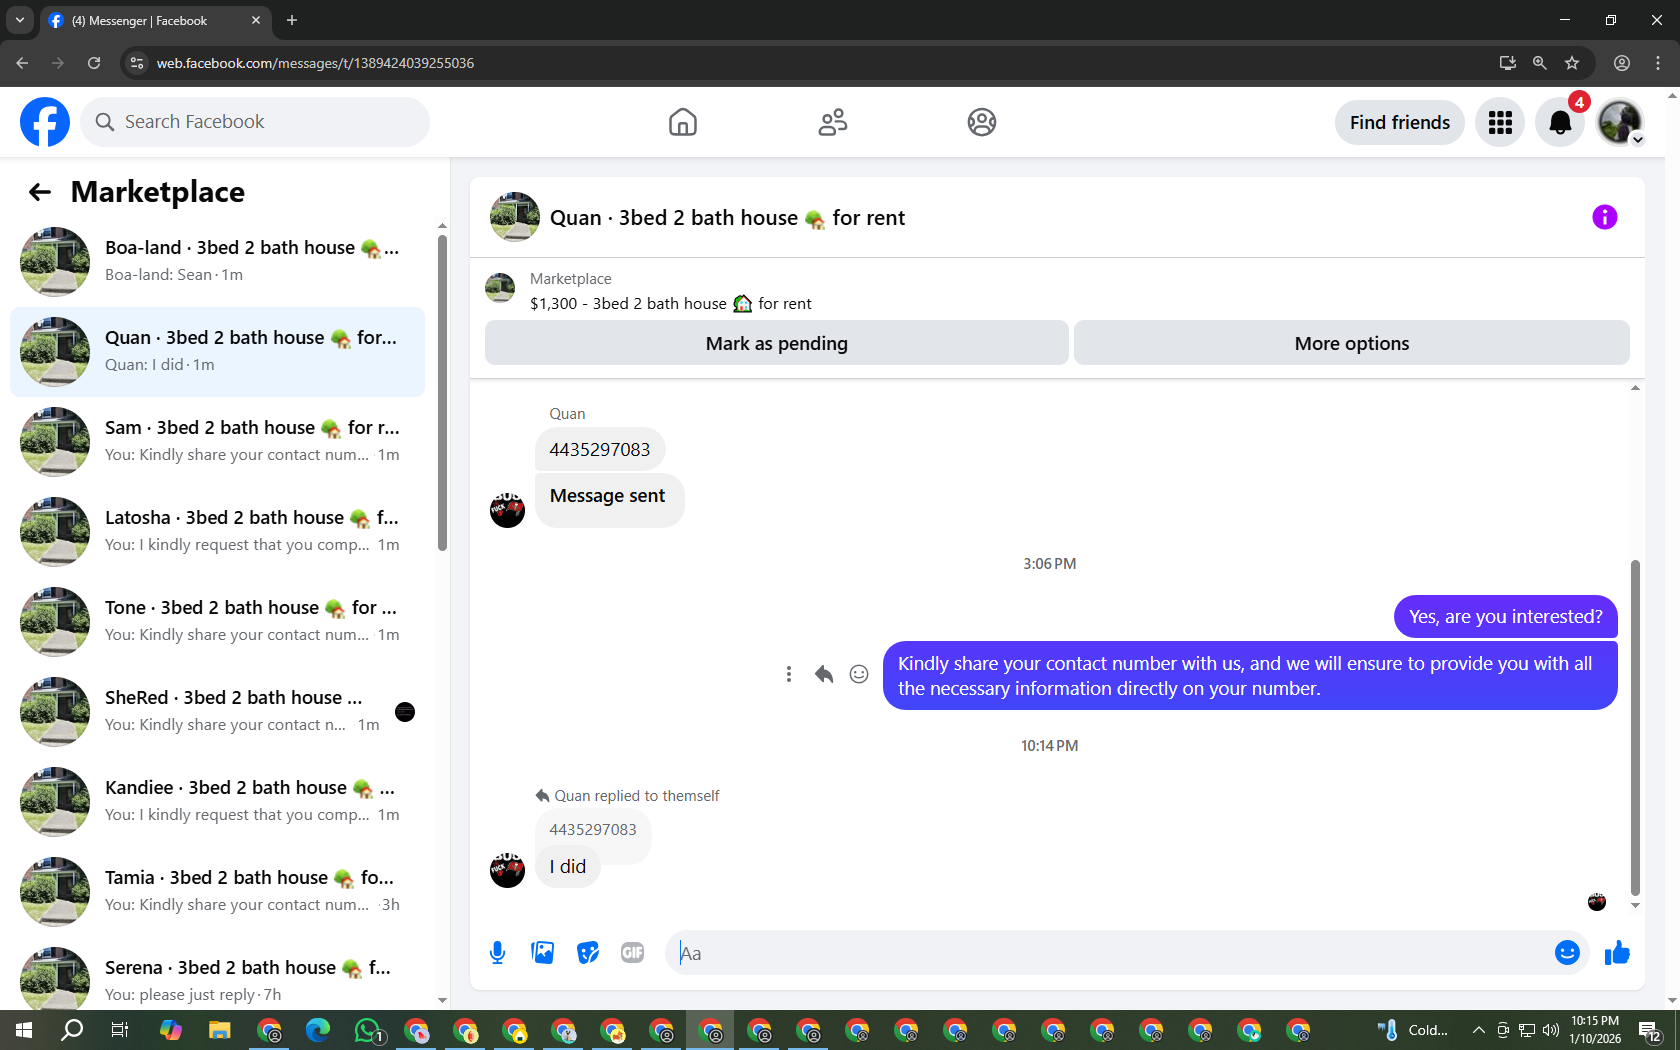This screenshot has width=1680, height=1050.
Task: Open File Explorer from taskbar
Action: point(220,1030)
